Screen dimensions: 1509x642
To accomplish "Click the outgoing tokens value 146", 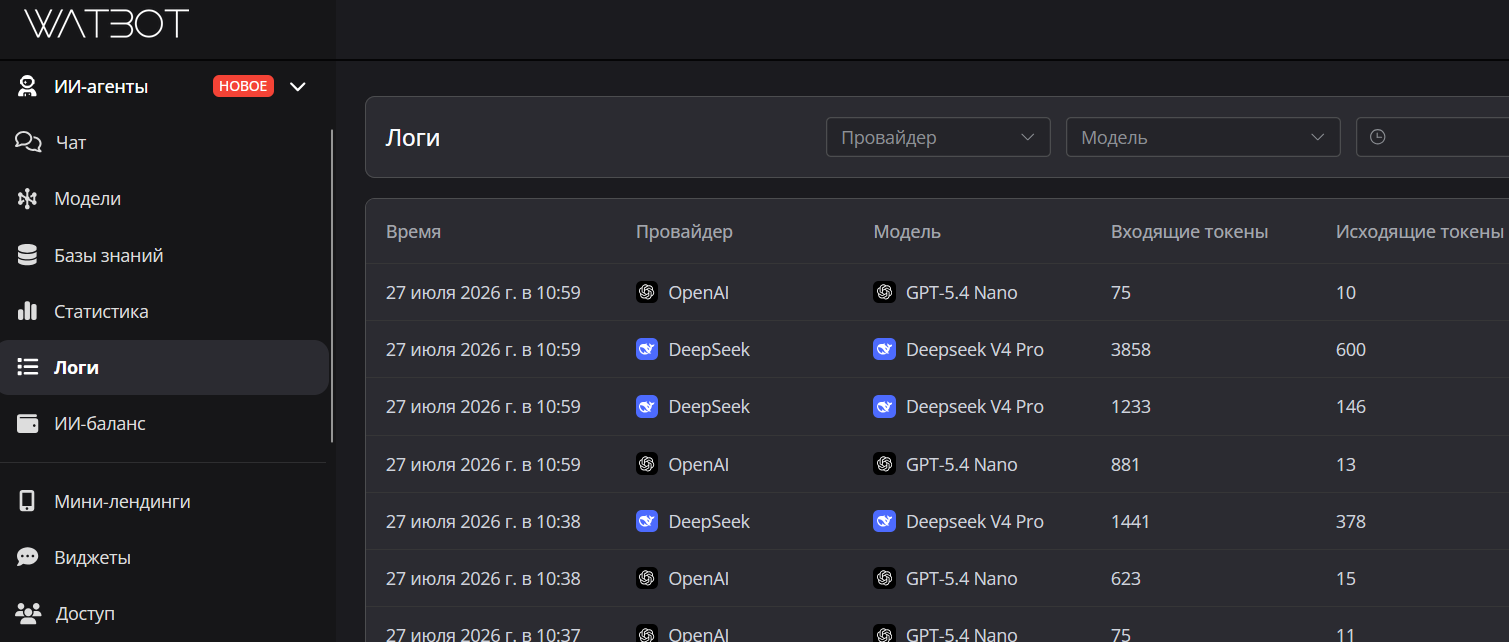I will click(x=1351, y=407).
